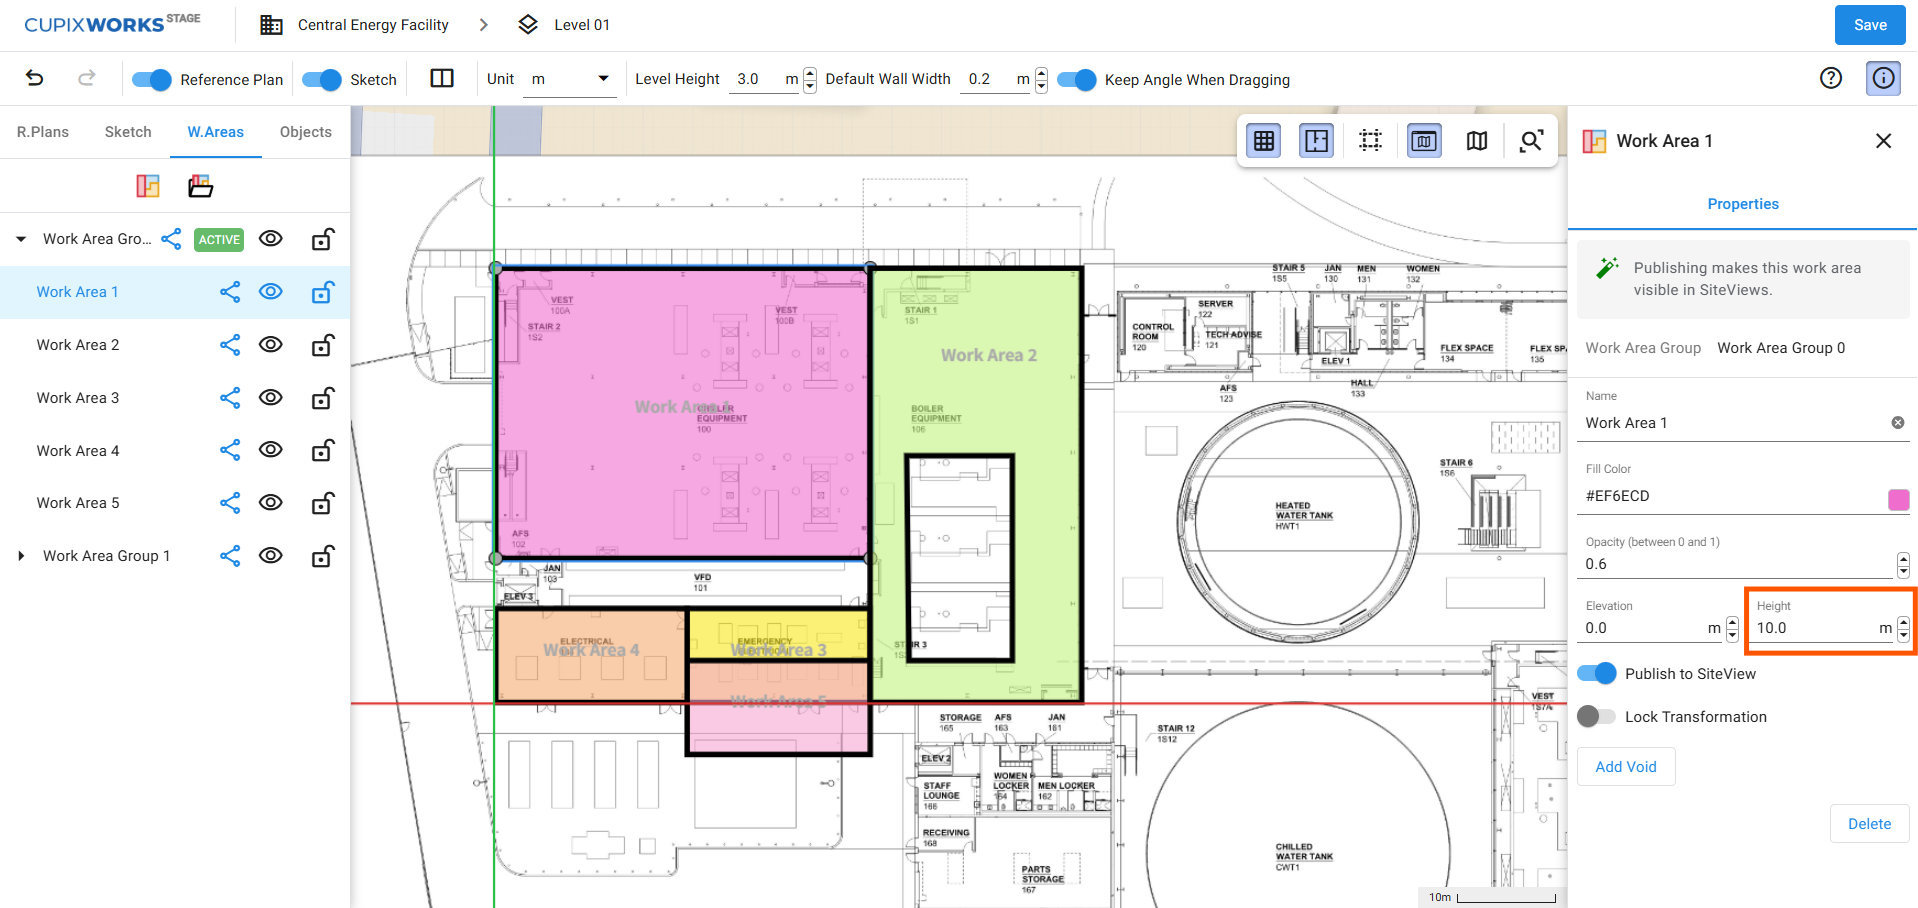Screen dimensions: 1918x908
Task: Toggle the Reference Plan switch
Action: coord(152,80)
